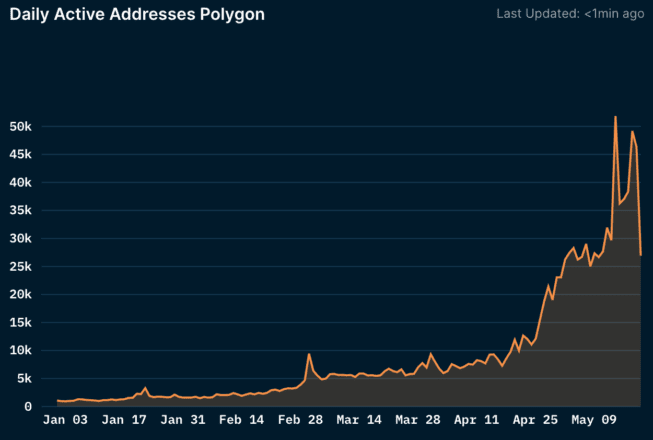This screenshot has width=653, height=440.
Task: Click the 50k y-axis label
Action: (20, 127)
